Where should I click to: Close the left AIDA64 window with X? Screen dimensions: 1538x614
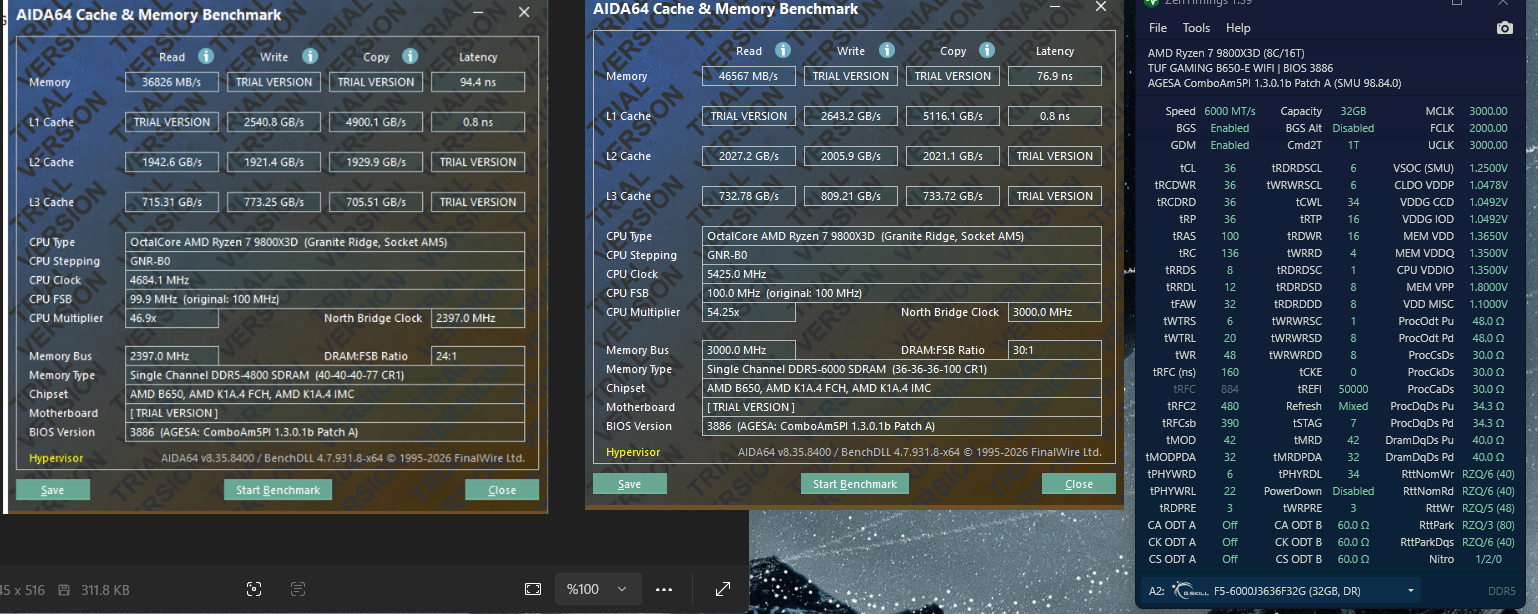524,12
